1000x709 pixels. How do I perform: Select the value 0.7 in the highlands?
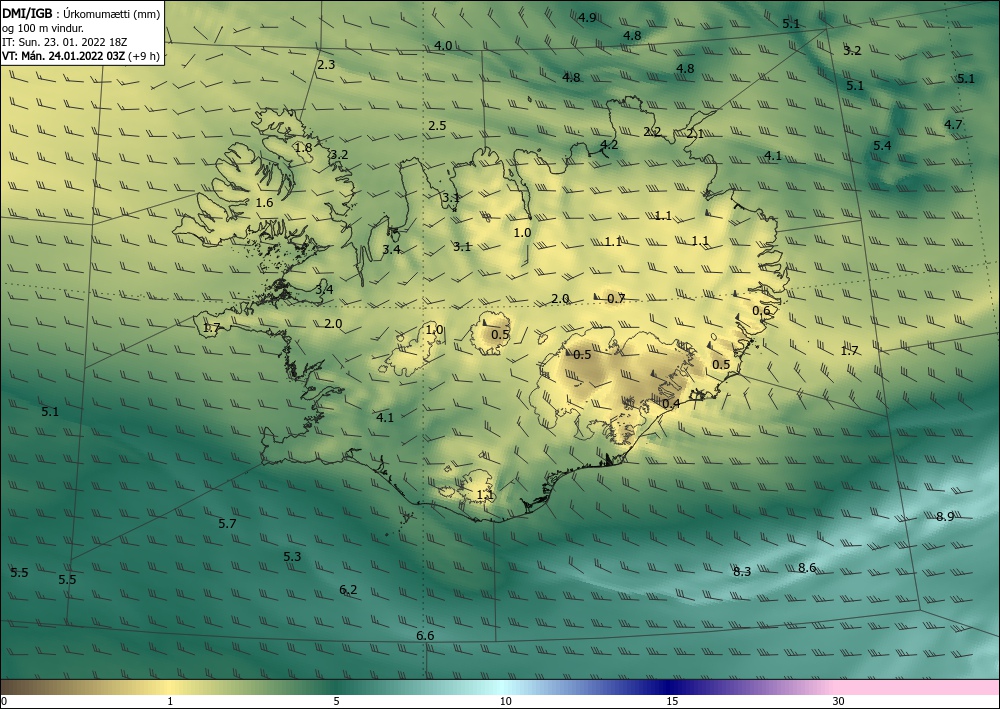pyautogui.click(x=616, y=298)
